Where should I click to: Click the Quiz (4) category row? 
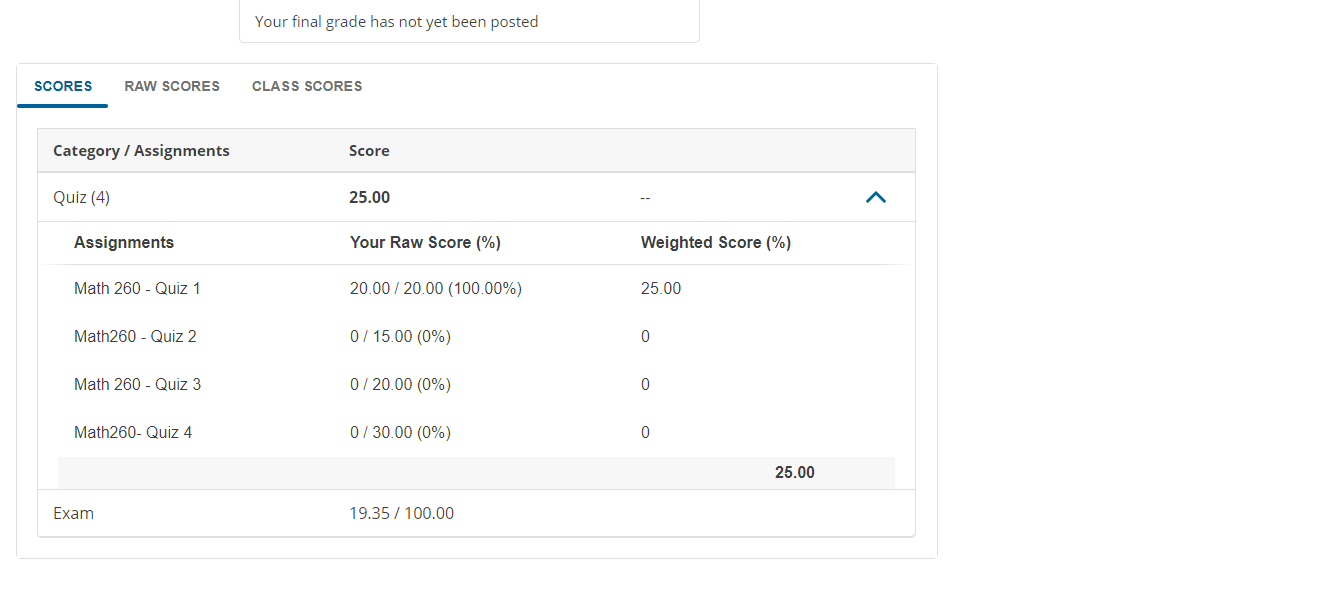click(x=82, y=198)
